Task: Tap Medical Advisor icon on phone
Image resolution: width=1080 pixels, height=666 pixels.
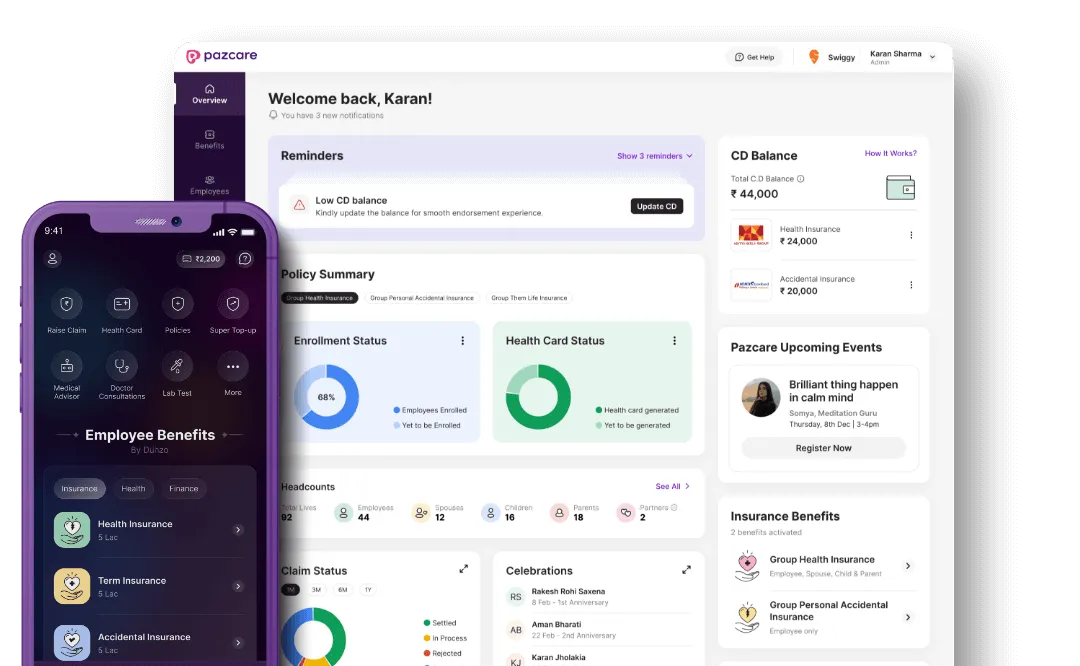Action: pos(67,366)
